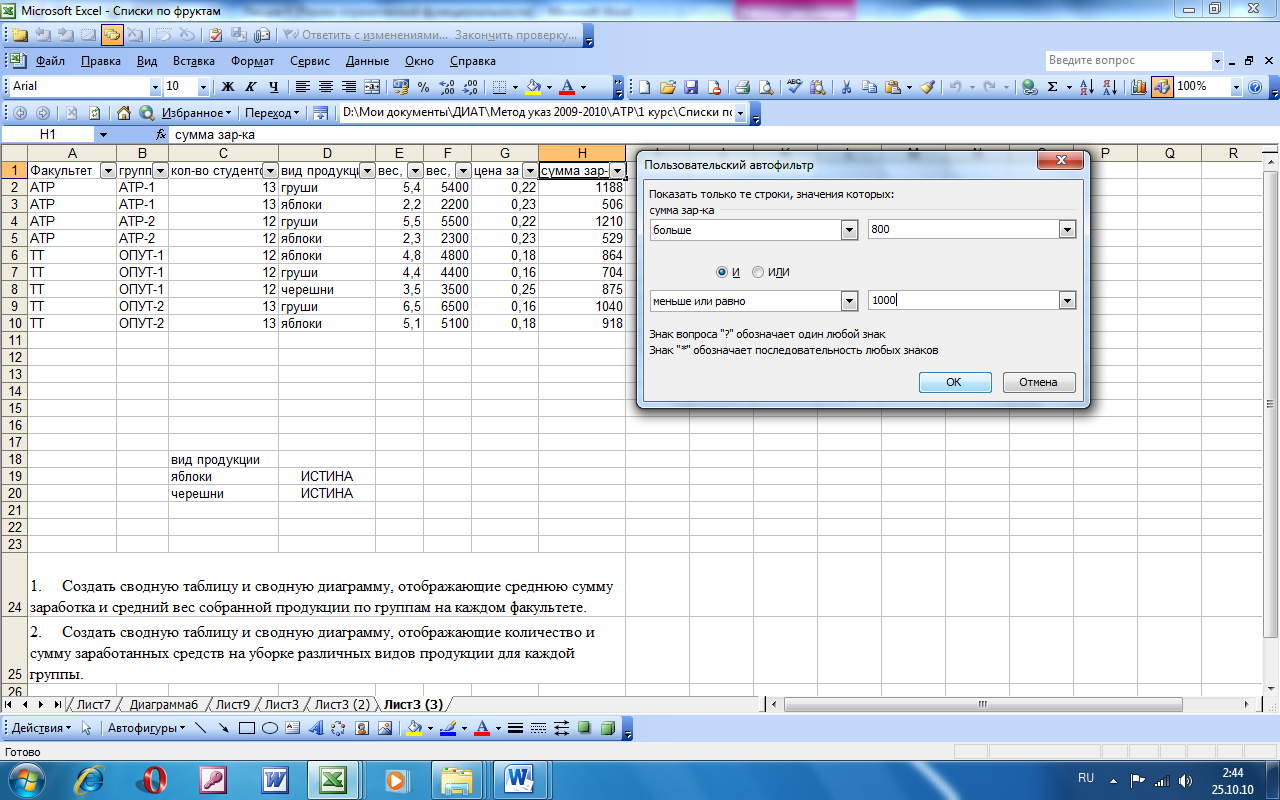This screenshot has height=800, width=1280.
Task: Select the 'ИЛИ' radio button
Action: (x=758, y=272)
